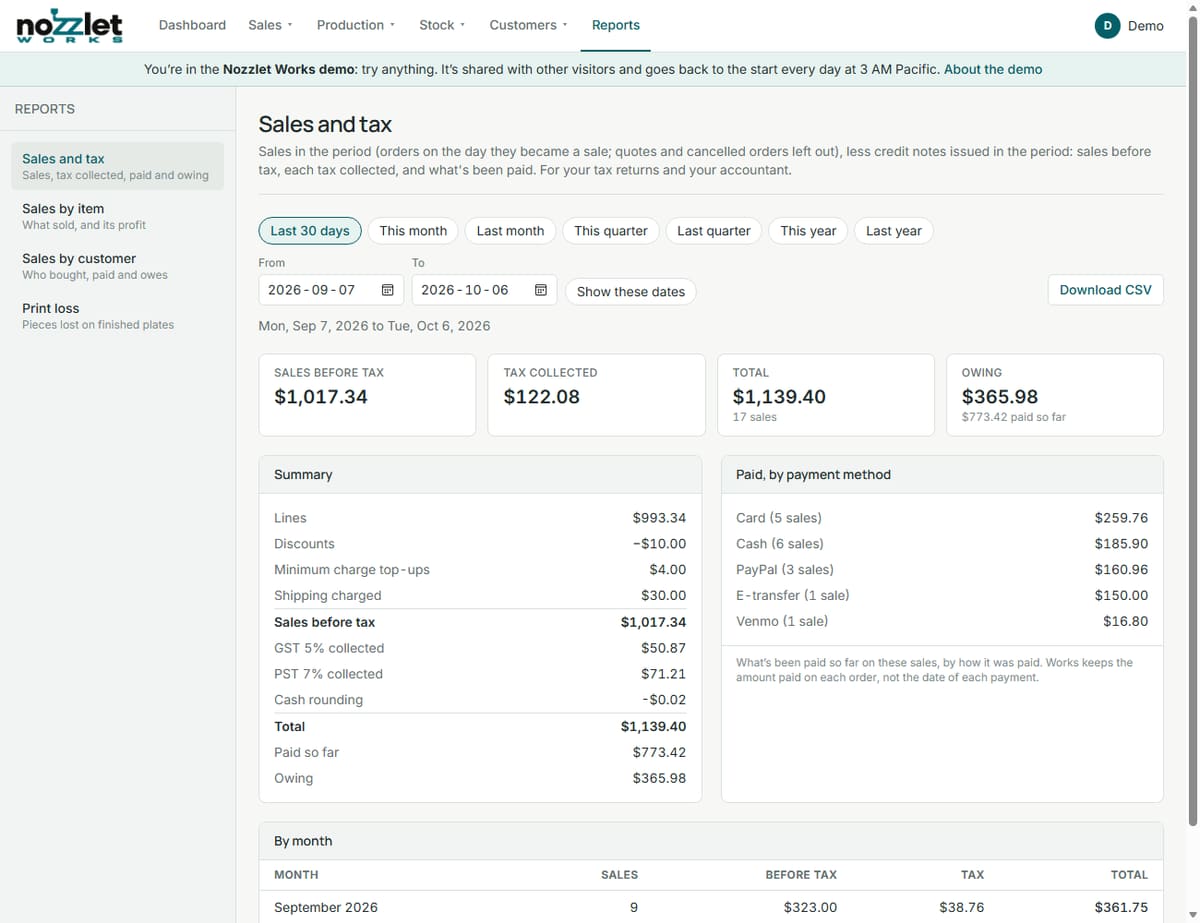Expand the Sales dropdown menu
The height and width of the screenshot is (923, 1200).
[x=270, y=25]
